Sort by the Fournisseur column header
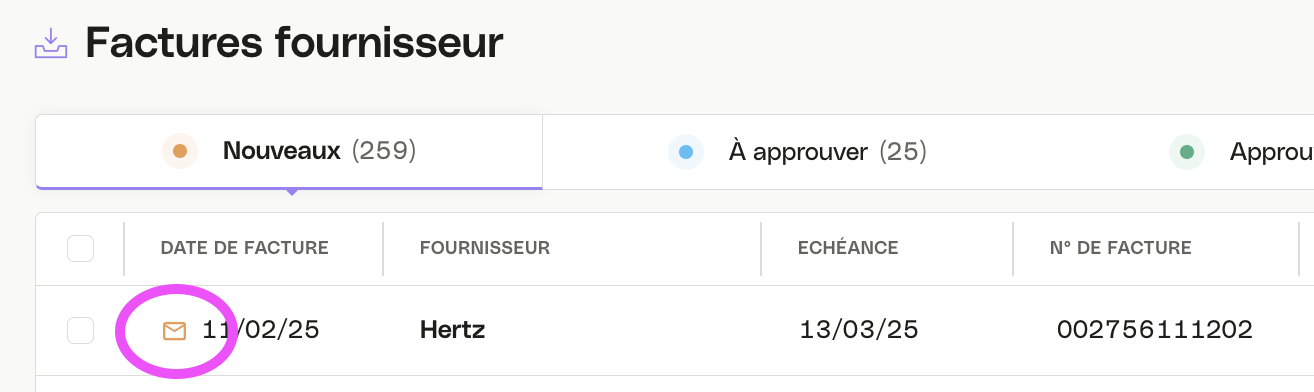Screen dimensions: 1314x392 (x=485, y=248)
